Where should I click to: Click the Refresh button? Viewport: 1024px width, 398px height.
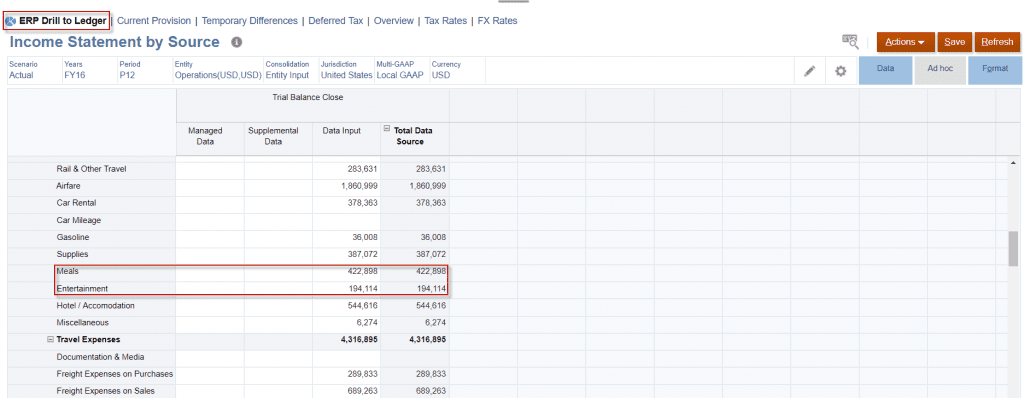click(997, 42)
